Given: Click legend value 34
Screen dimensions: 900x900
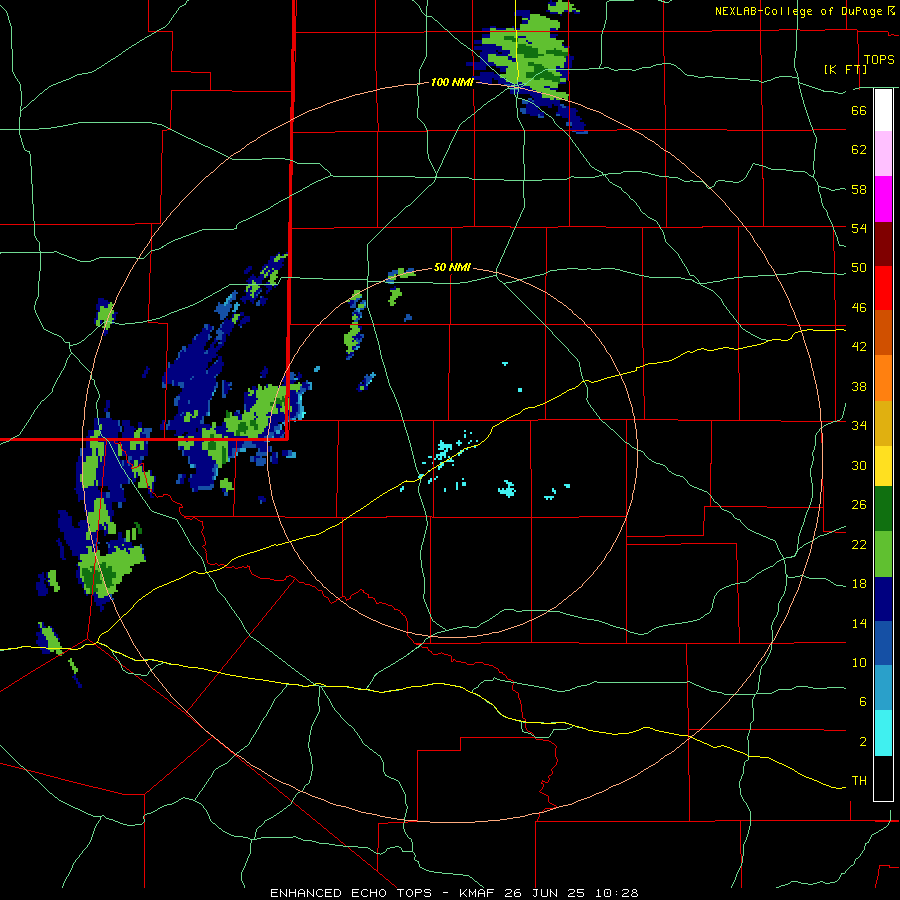Looking at the screenshot, I should tap(859, 426).
